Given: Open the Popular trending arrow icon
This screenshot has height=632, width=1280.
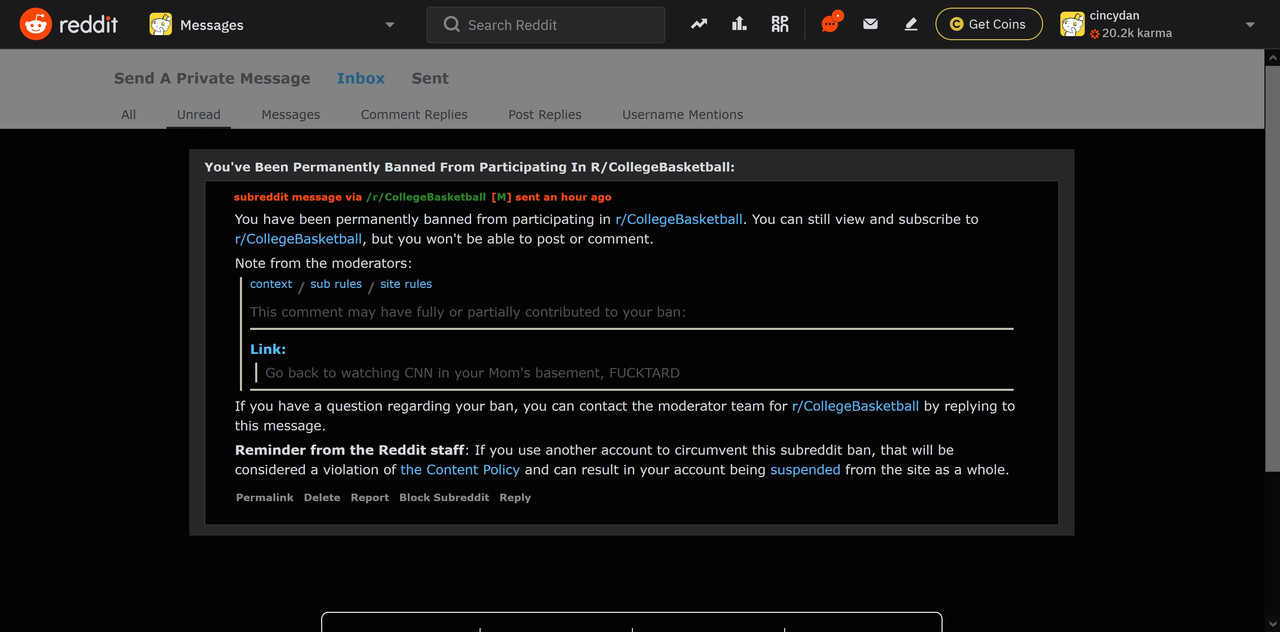Looking at the screenshot, I should click(699, 24).
